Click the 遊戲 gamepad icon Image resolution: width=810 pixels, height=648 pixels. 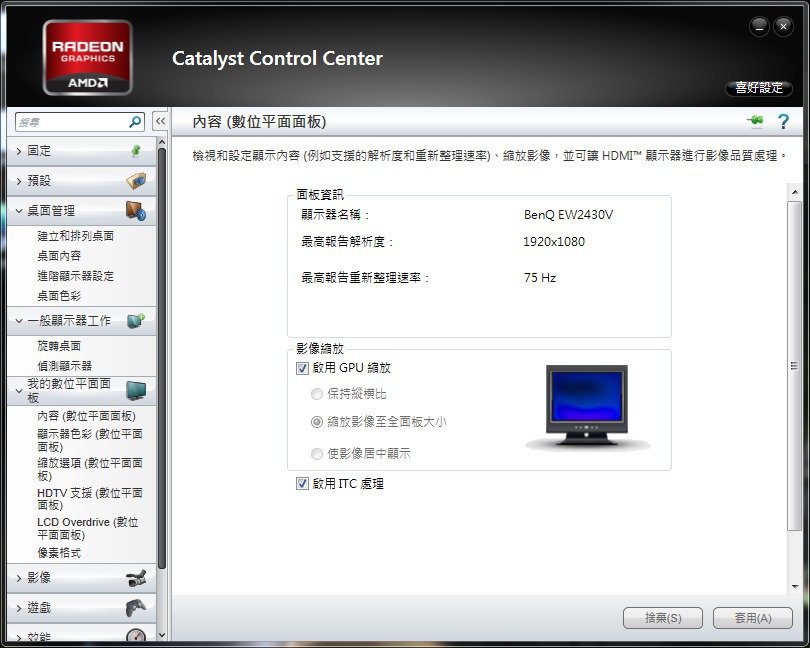(136, 608)
